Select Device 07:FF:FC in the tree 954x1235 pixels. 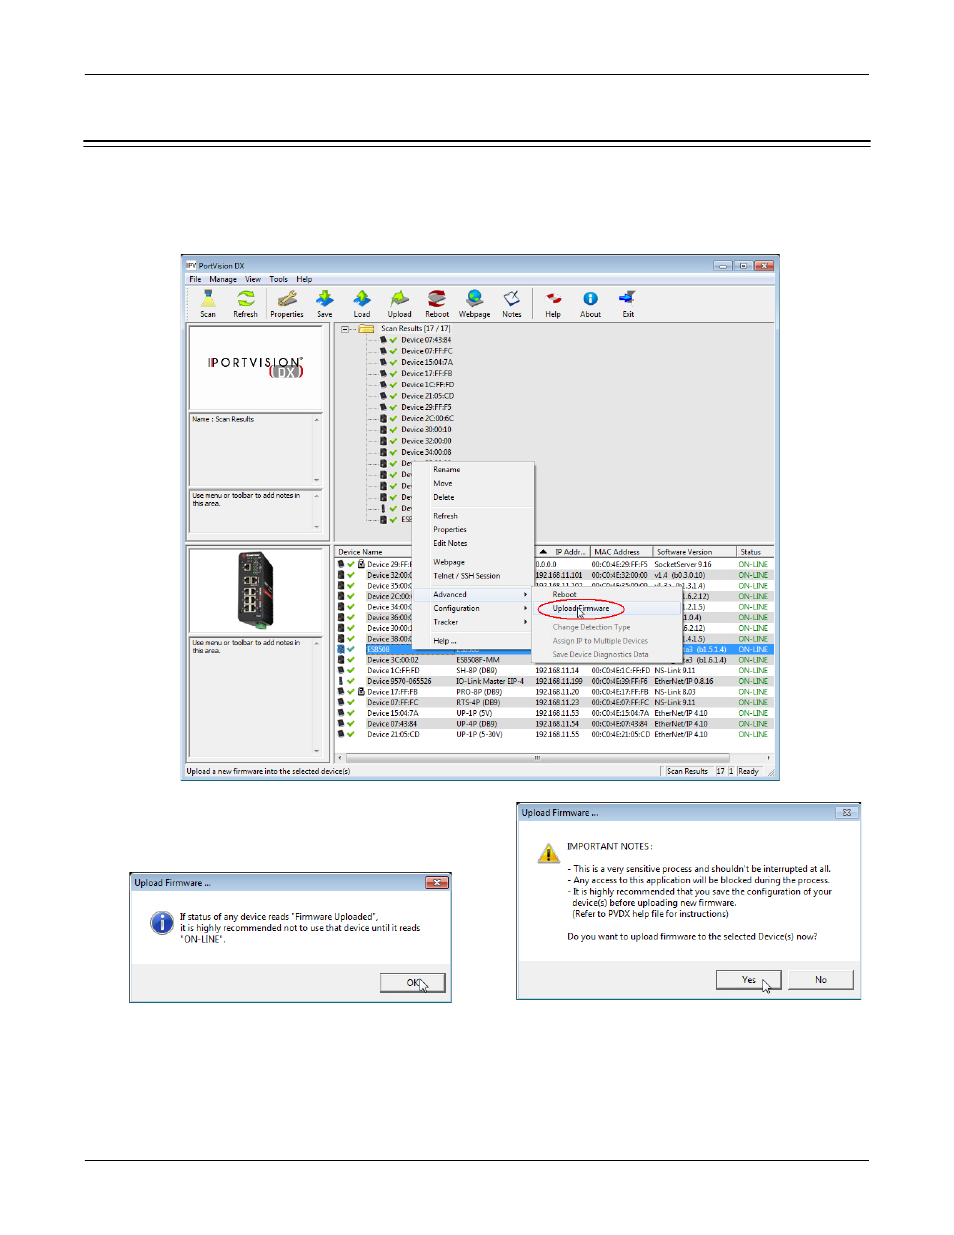coord(427,351)
